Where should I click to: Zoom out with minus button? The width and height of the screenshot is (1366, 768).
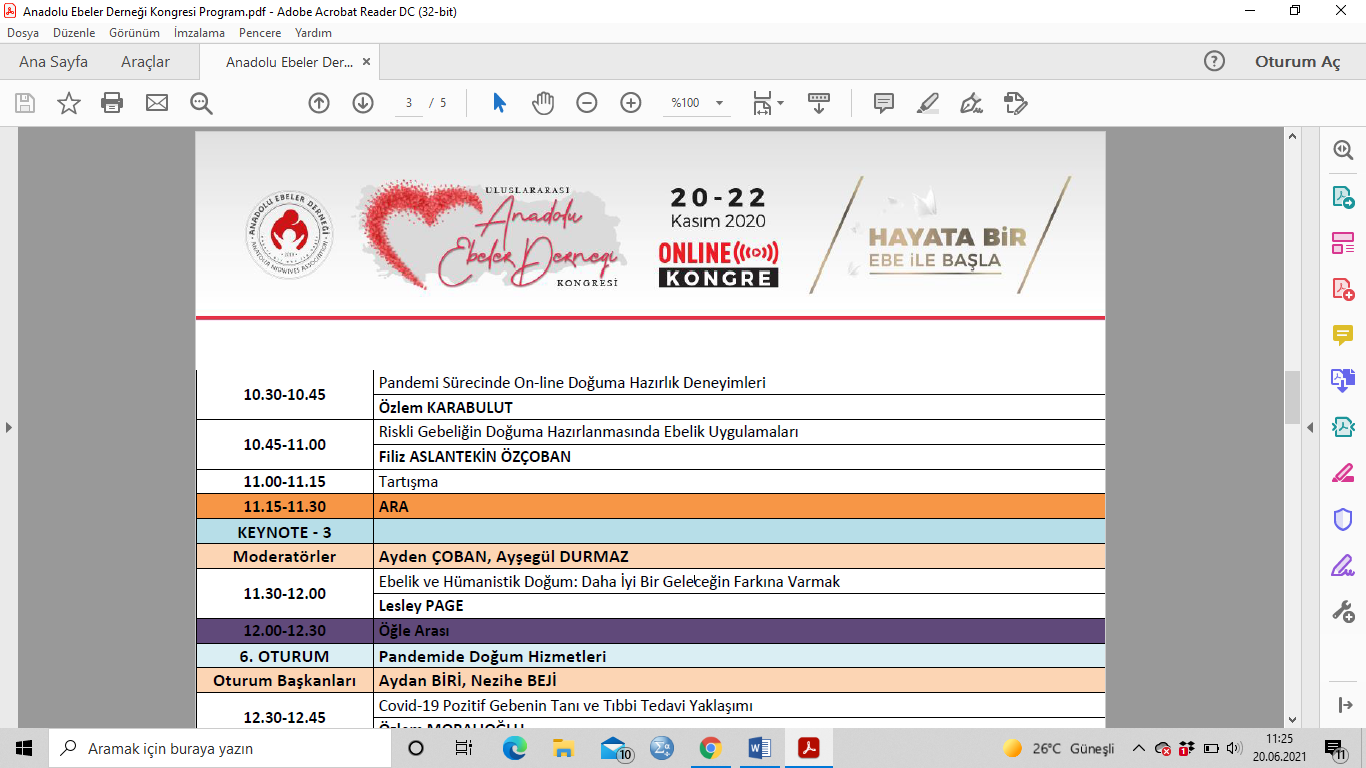(587, 103)
